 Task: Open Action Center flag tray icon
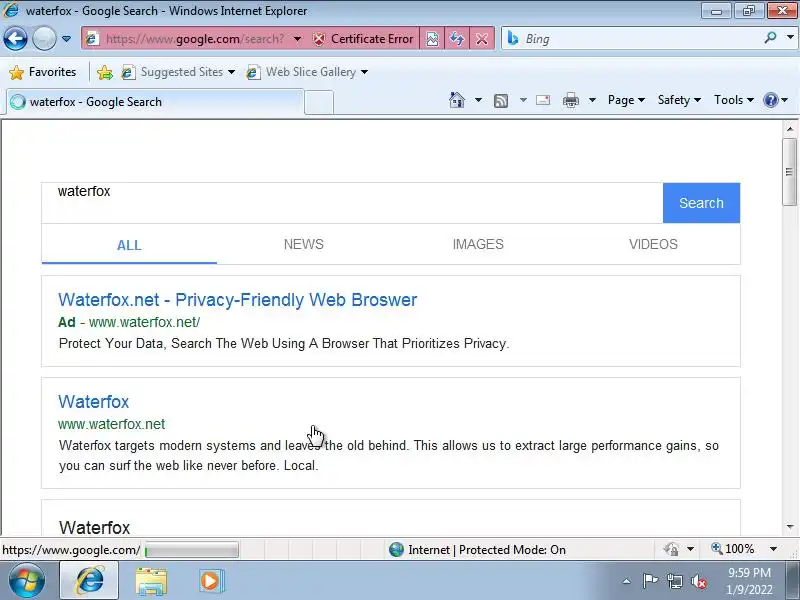[650, 581]
